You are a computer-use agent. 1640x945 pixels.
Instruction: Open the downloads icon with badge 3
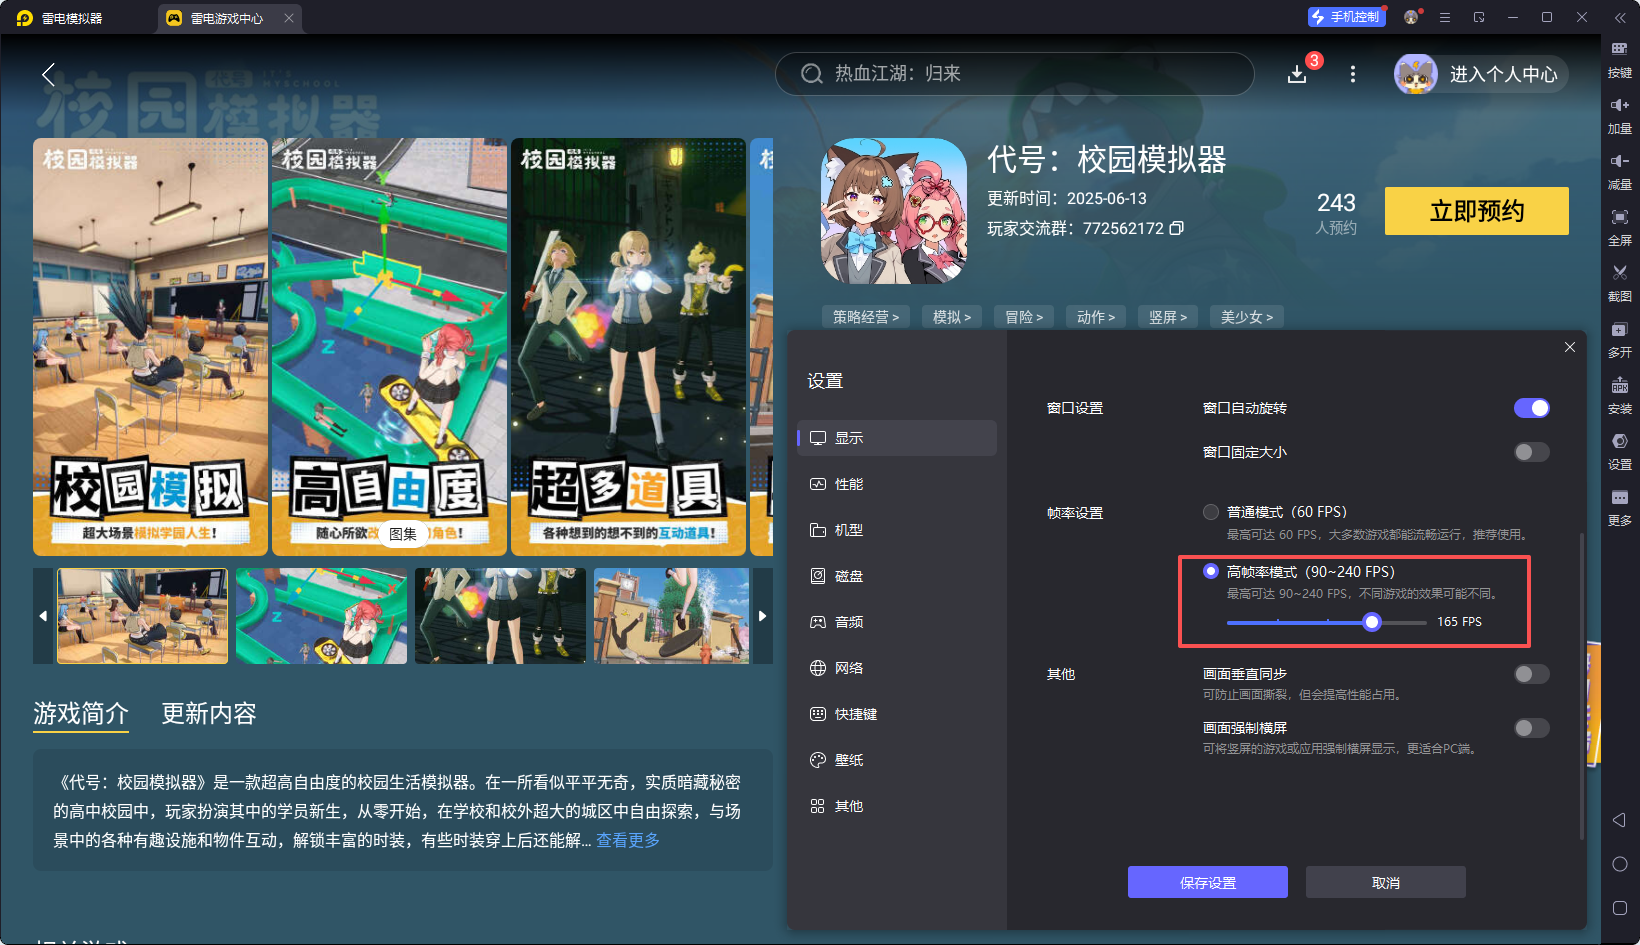(x=1297, y=74)
